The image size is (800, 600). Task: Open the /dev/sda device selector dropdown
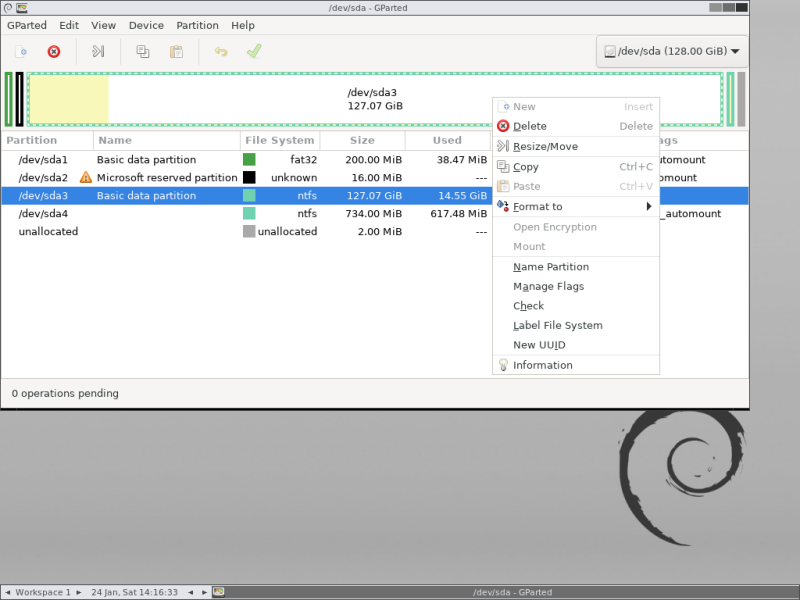coord(672,51)
